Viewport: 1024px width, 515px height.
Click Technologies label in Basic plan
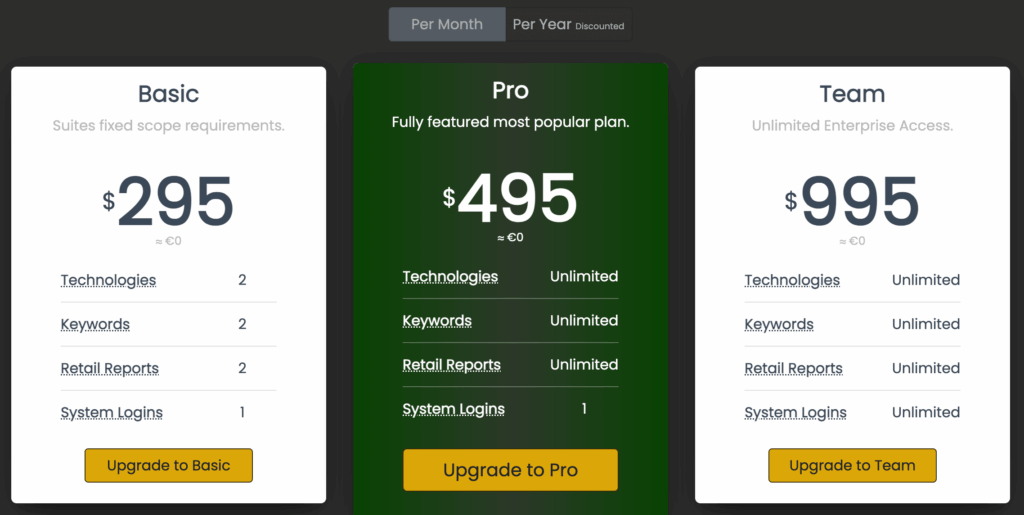click(x=108, y=280)
